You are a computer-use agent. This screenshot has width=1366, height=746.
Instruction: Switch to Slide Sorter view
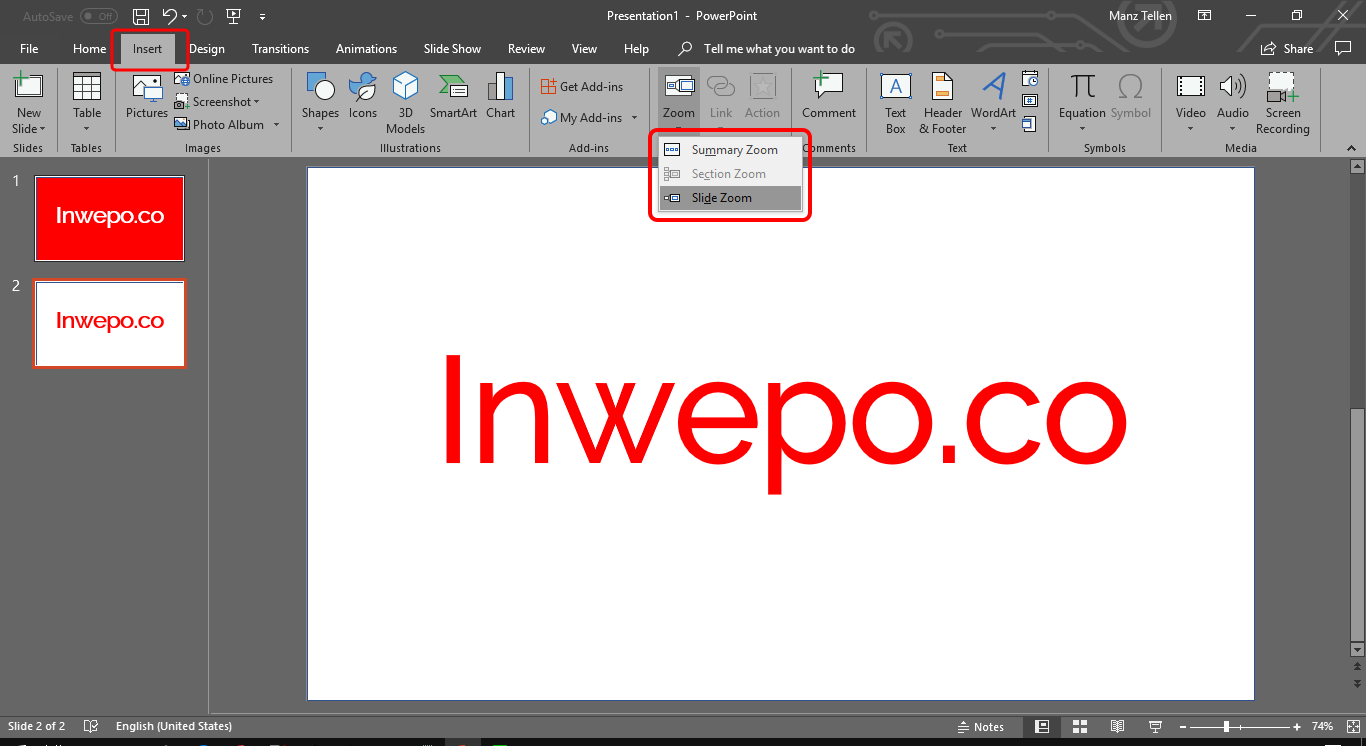click(1080, 727)
